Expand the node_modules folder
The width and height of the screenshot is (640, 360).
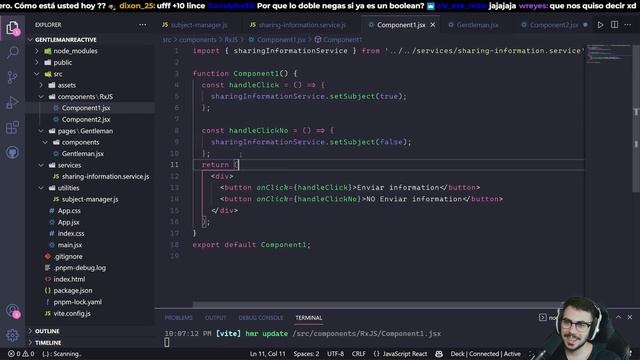point(76,51)
